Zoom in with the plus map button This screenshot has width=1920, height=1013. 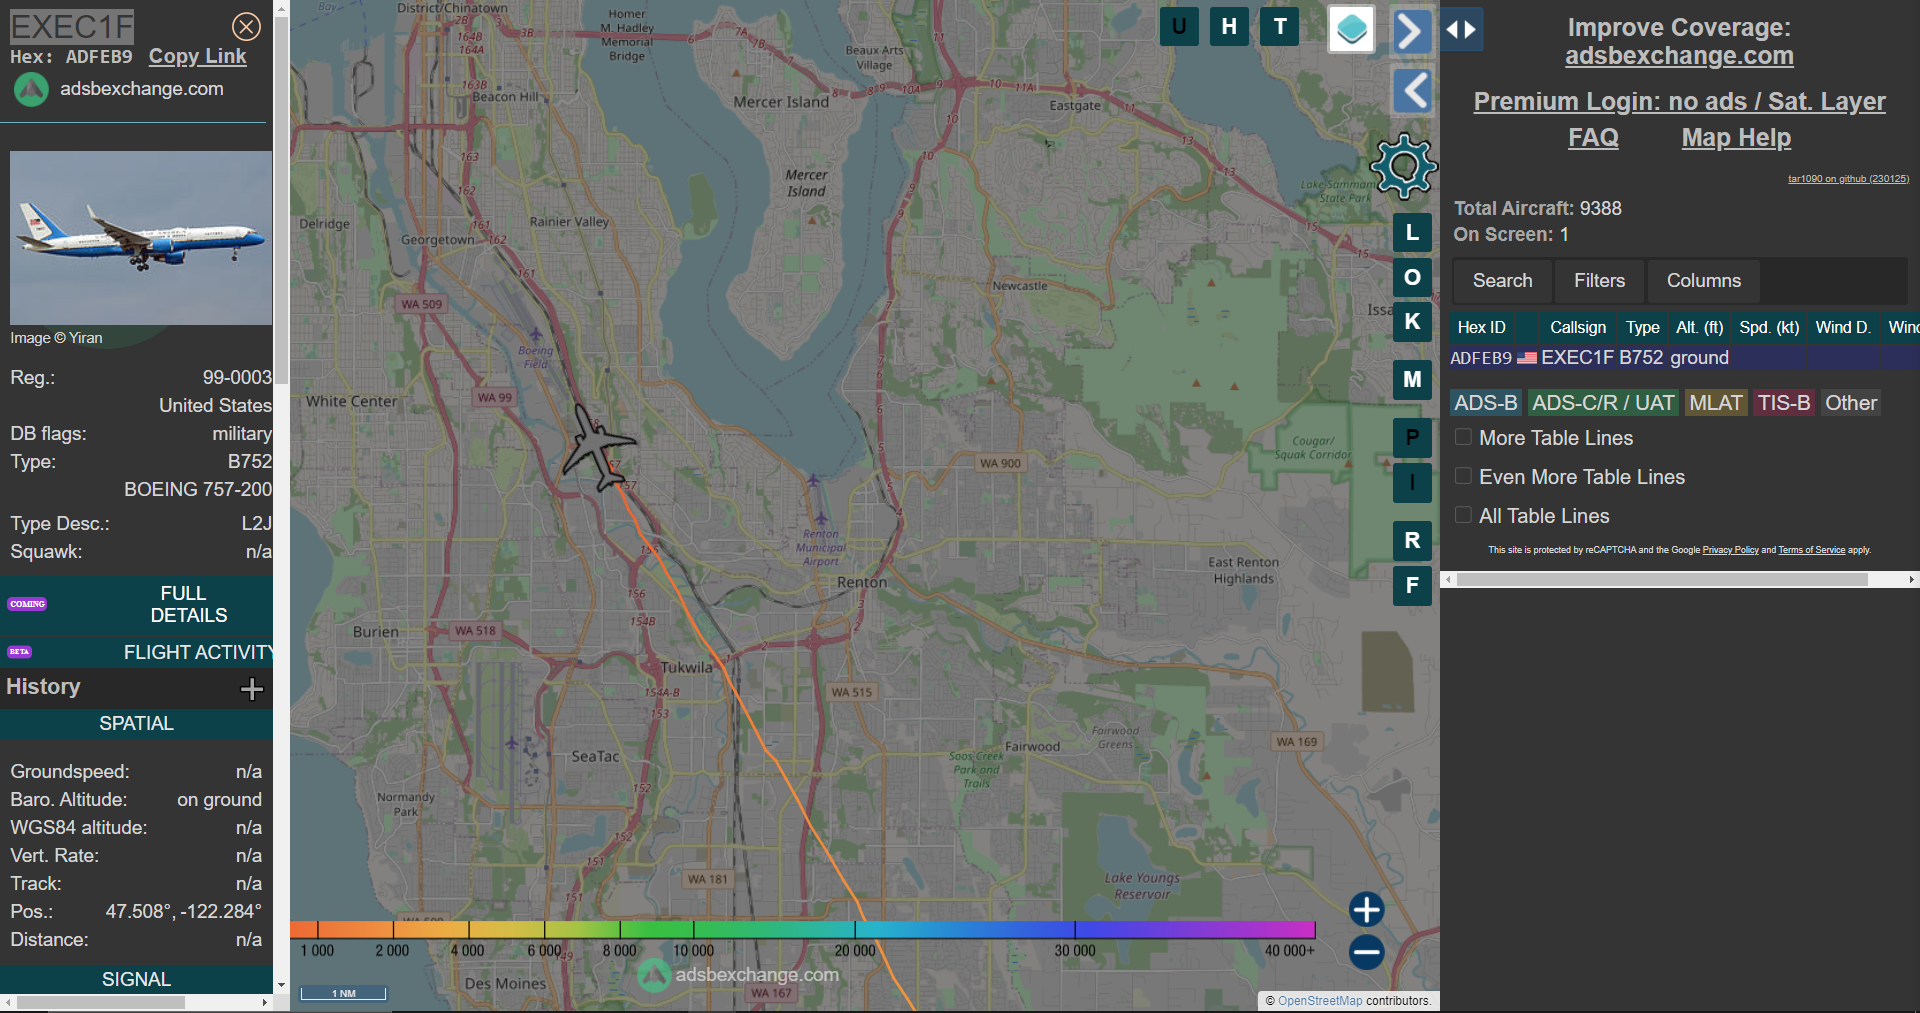point(1366,909)
